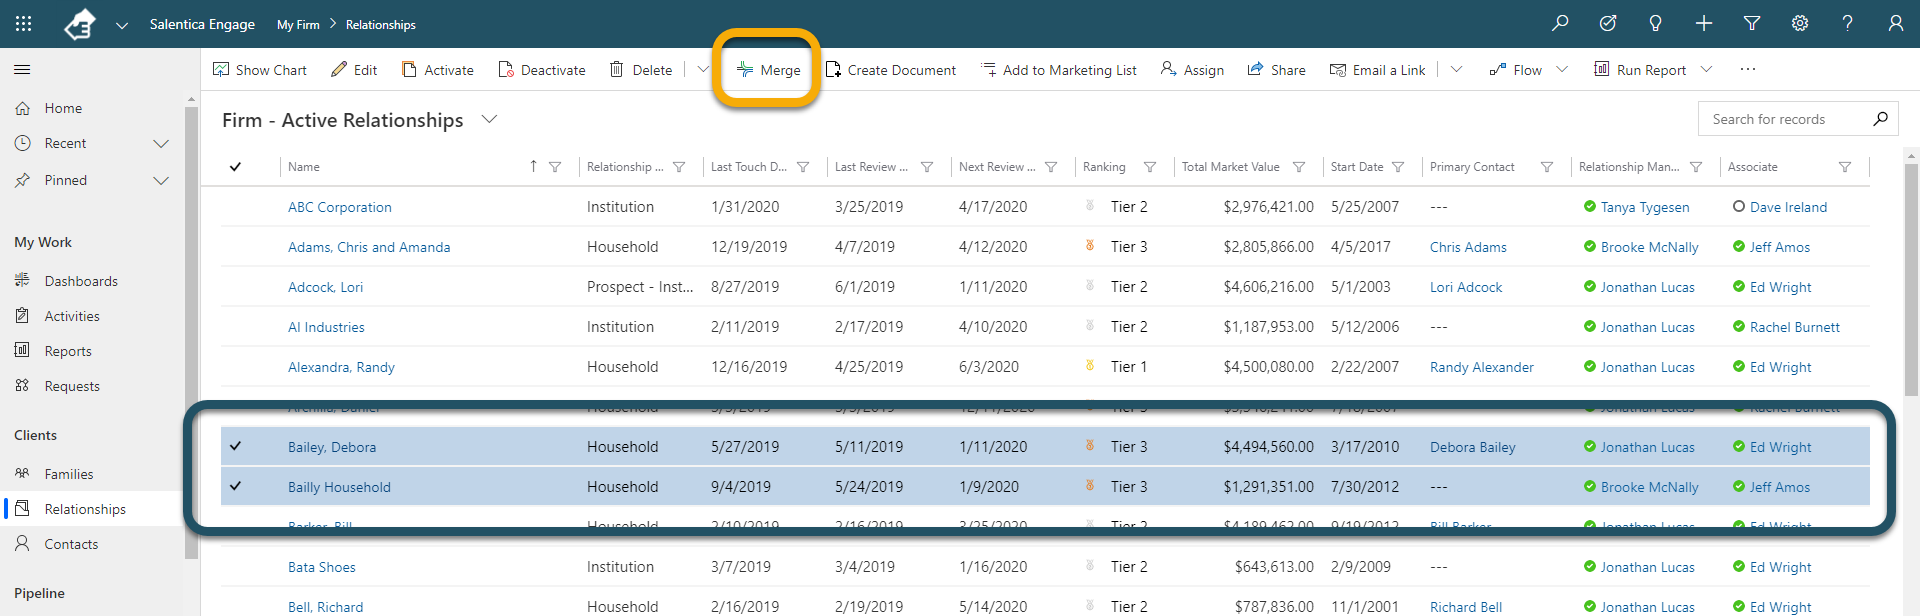Expand the Recent section in sidebar
The image size is (1920, 616).
pyautogui.click(x=161, y=144)
